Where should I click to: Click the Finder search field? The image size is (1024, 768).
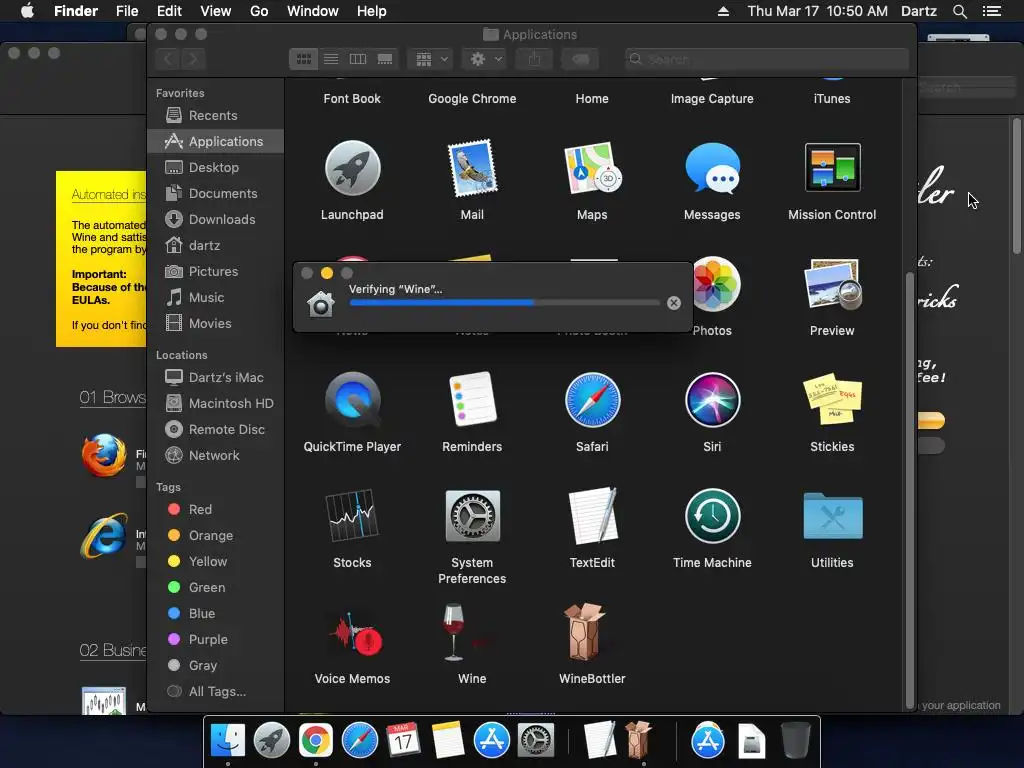tap(766, 59)
